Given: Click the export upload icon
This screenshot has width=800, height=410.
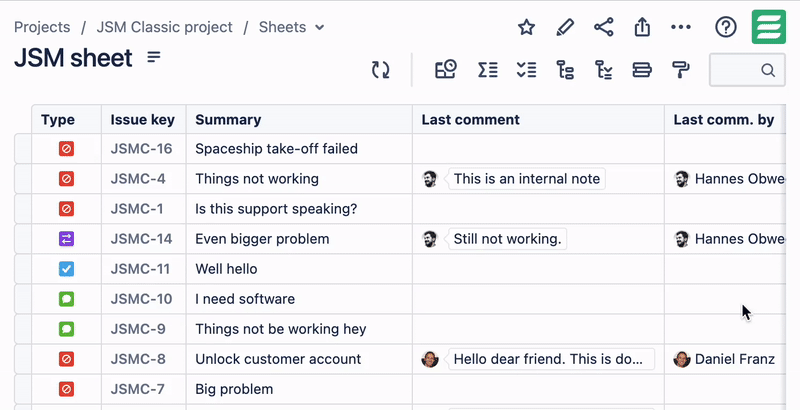Looking at the screenshot, I should [x=643, y=28].
